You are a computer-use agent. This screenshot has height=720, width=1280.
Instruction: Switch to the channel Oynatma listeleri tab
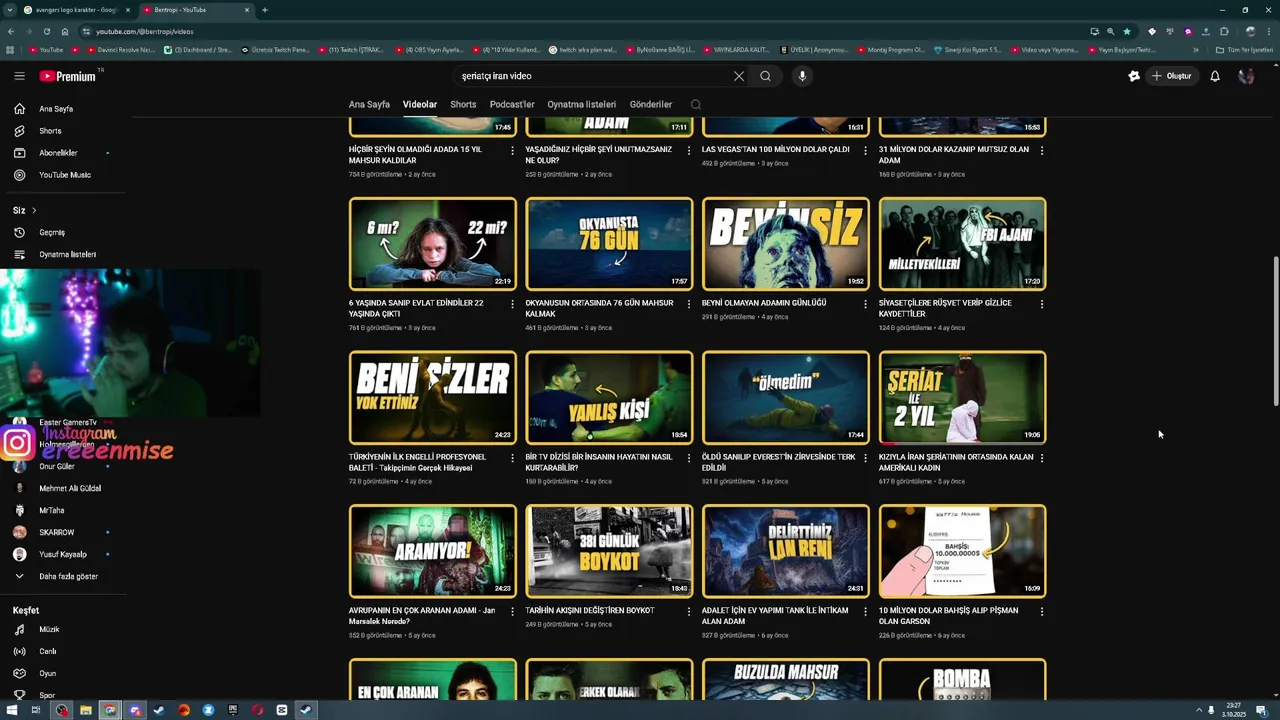click(x=581, y=104)
